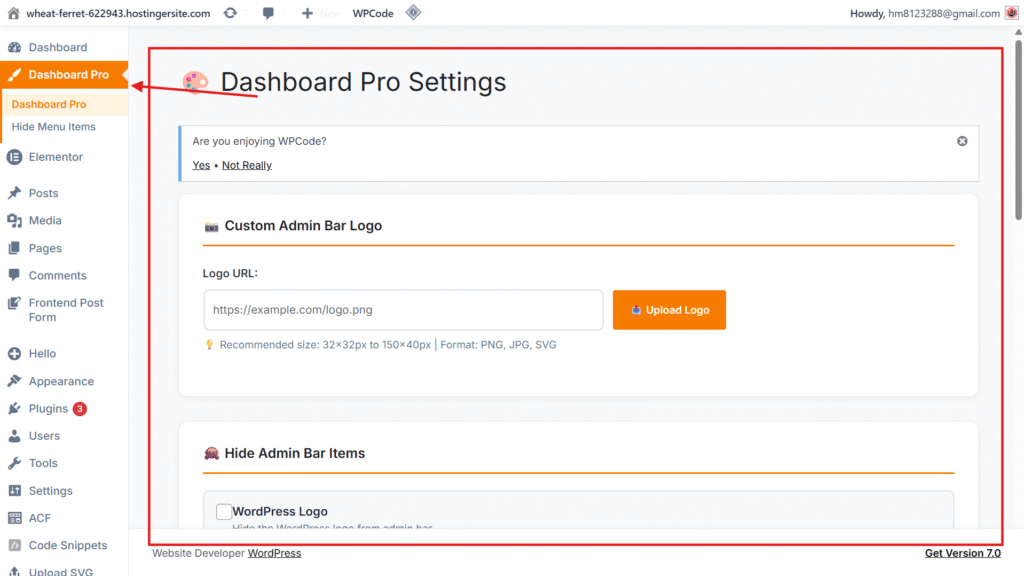Go to Posts
This screenshot has width=1024, height=576.
43,193
